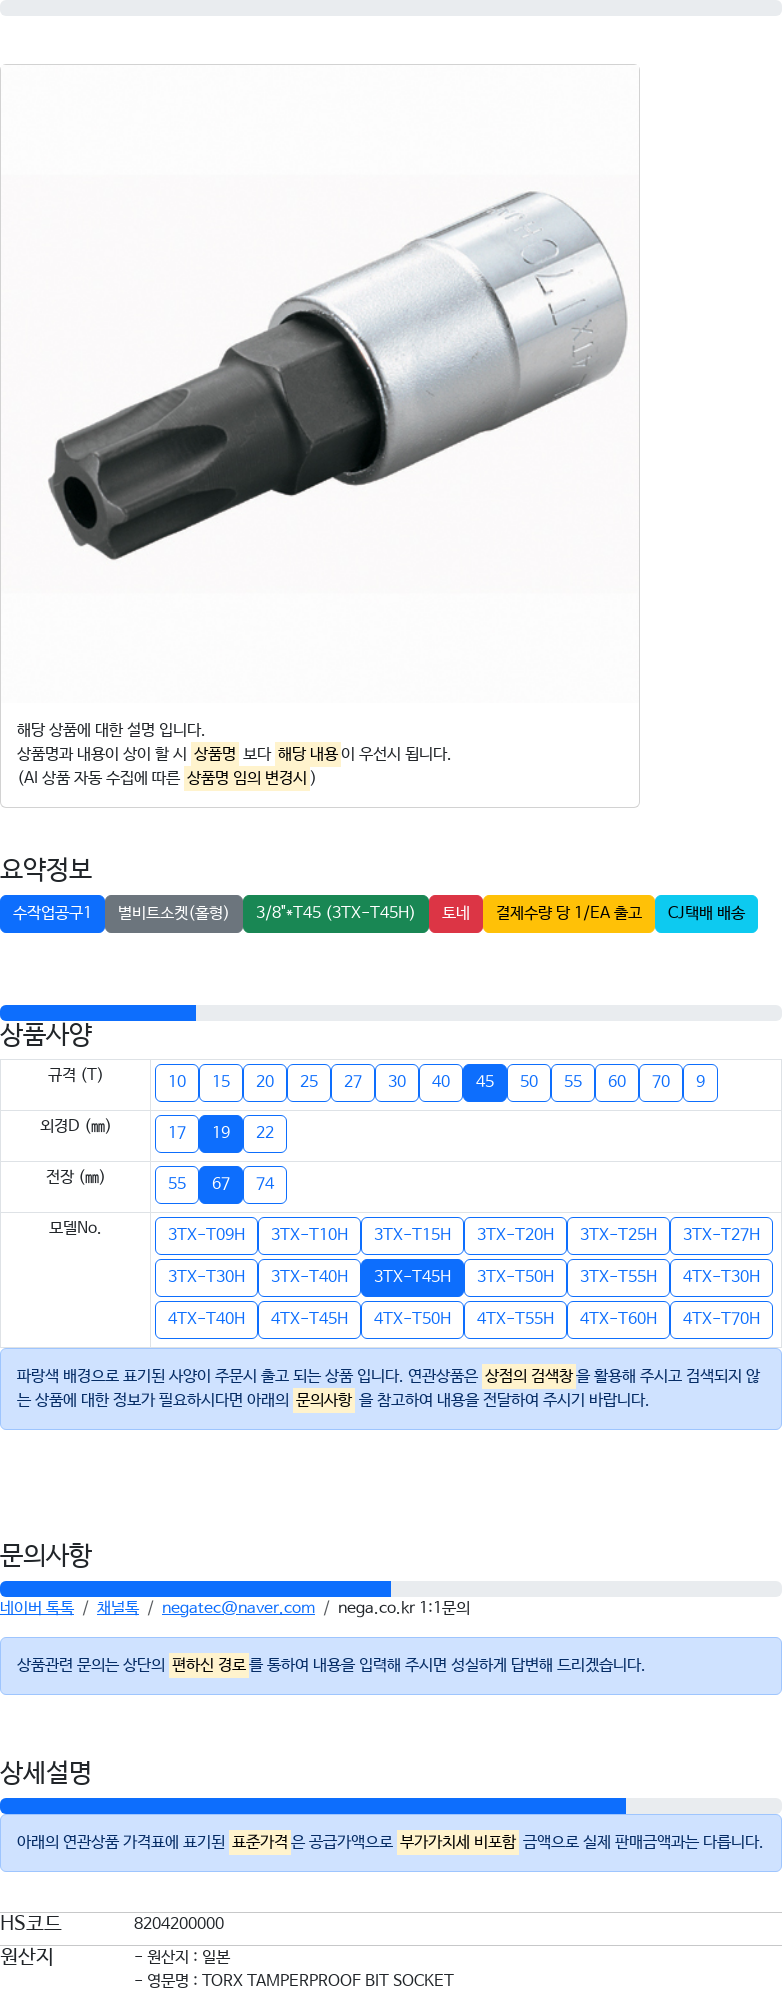Pick model 3TX-T45H button

412,1276
